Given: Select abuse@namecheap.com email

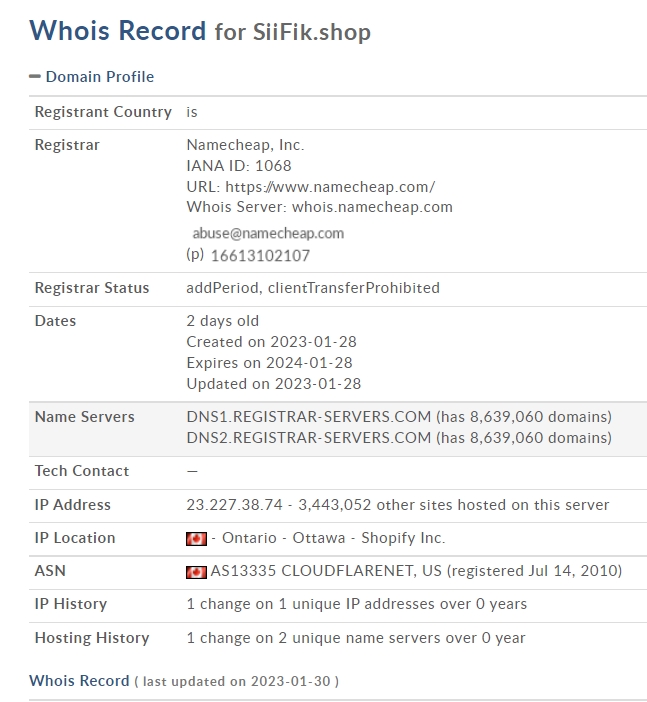Looking at the screenshot, I should [268, 233].
